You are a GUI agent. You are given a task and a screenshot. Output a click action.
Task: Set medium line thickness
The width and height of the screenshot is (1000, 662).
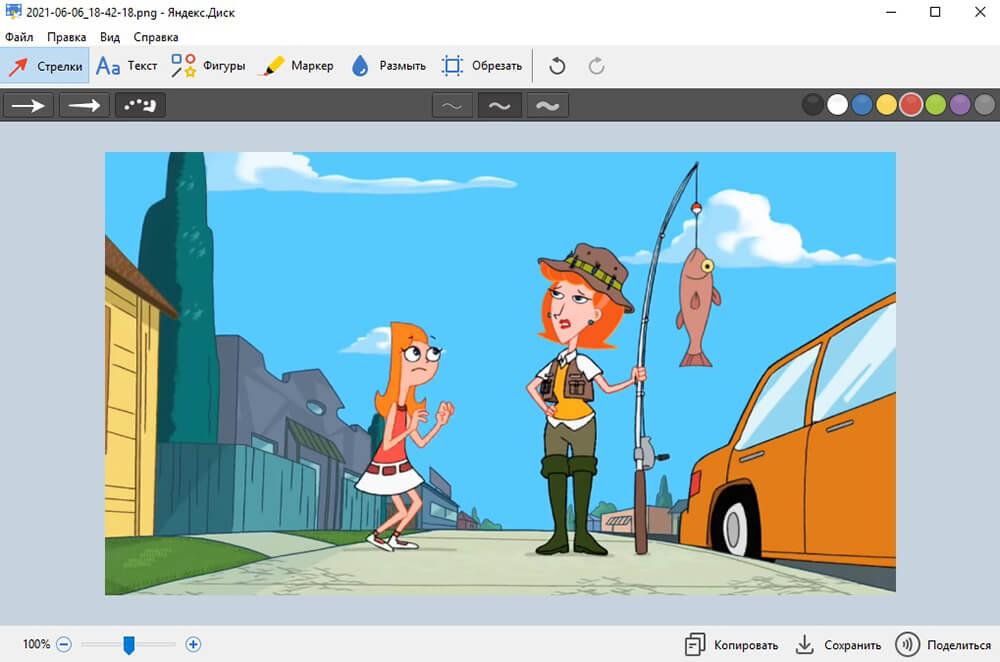[499, 106]
